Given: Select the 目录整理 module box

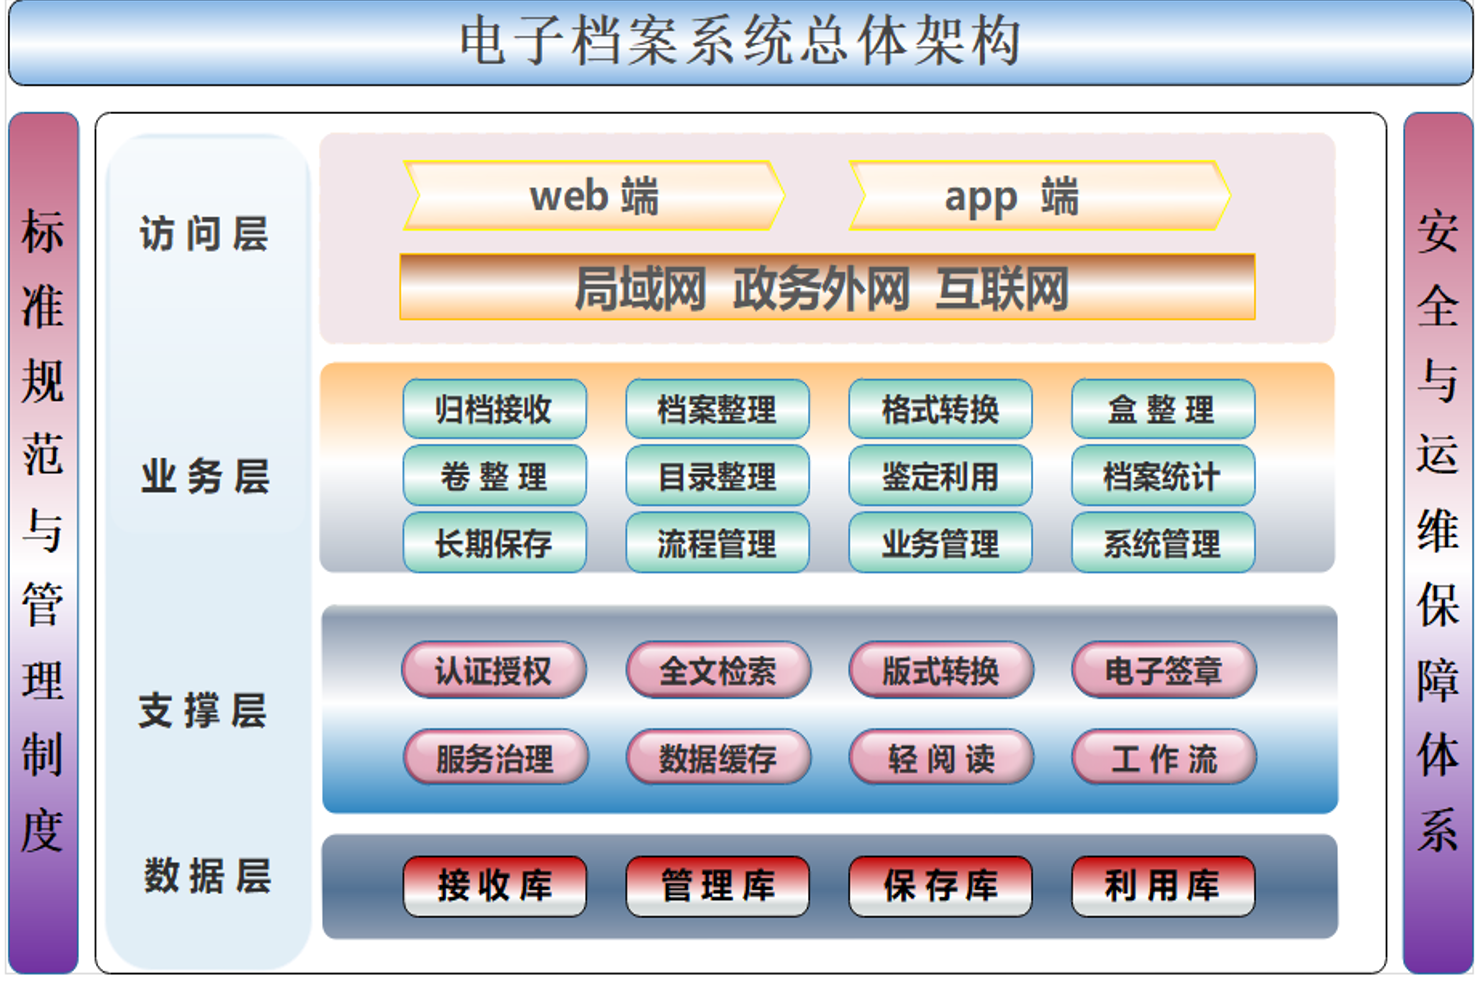Looking at the screenshot, I should (717, 476).
